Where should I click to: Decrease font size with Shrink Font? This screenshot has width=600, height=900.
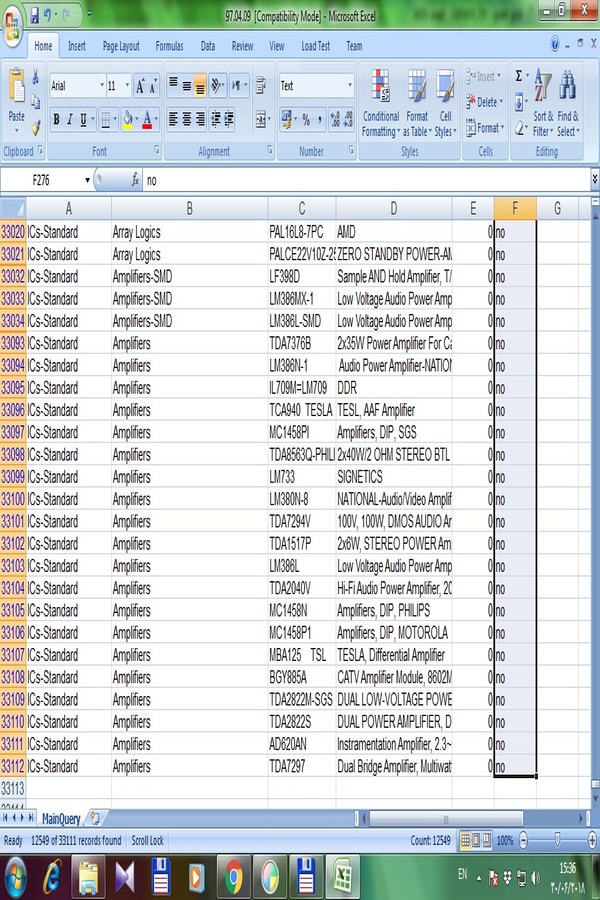click(x=152, y=87)
